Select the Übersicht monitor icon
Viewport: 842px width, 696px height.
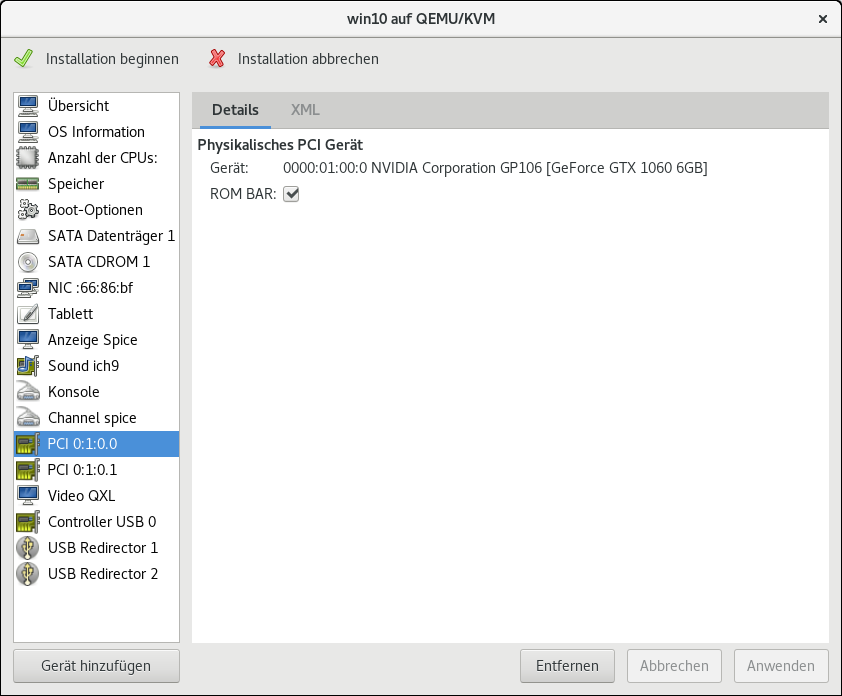(x=28, y=106)
